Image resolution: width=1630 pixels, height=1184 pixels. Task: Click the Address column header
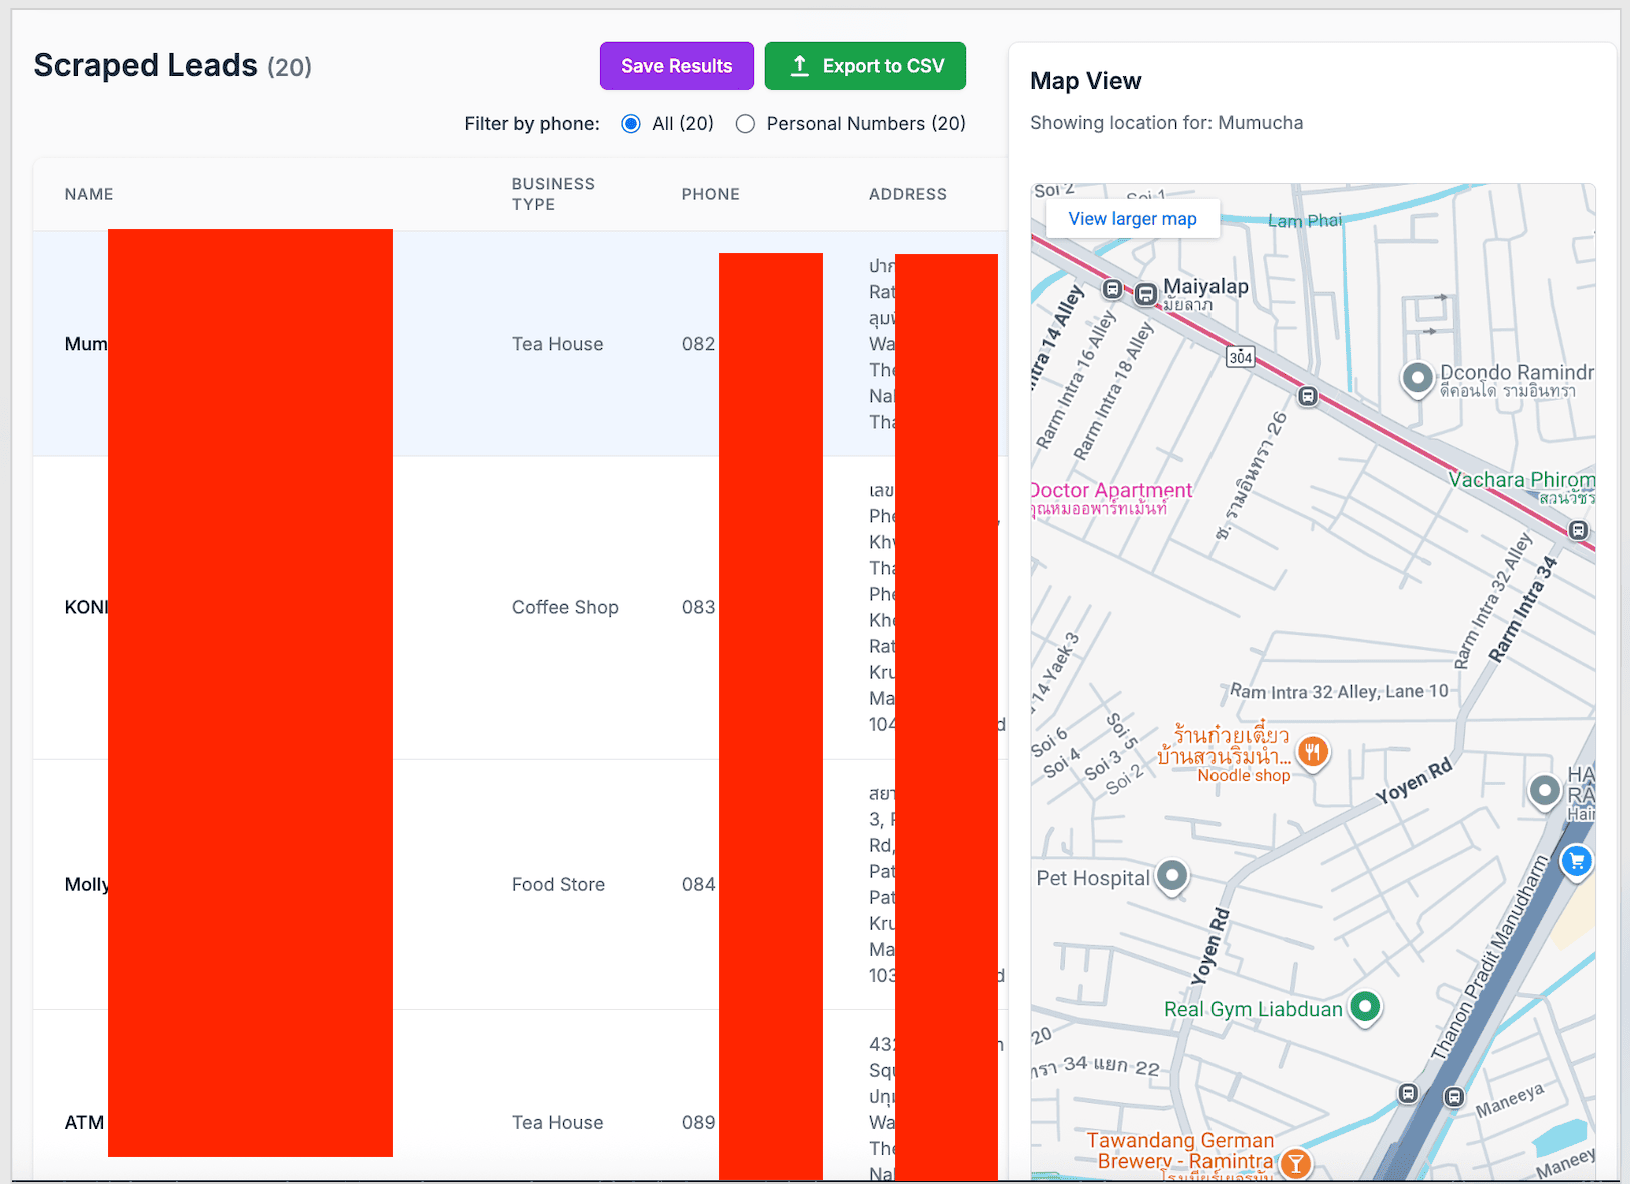[907, 194]
